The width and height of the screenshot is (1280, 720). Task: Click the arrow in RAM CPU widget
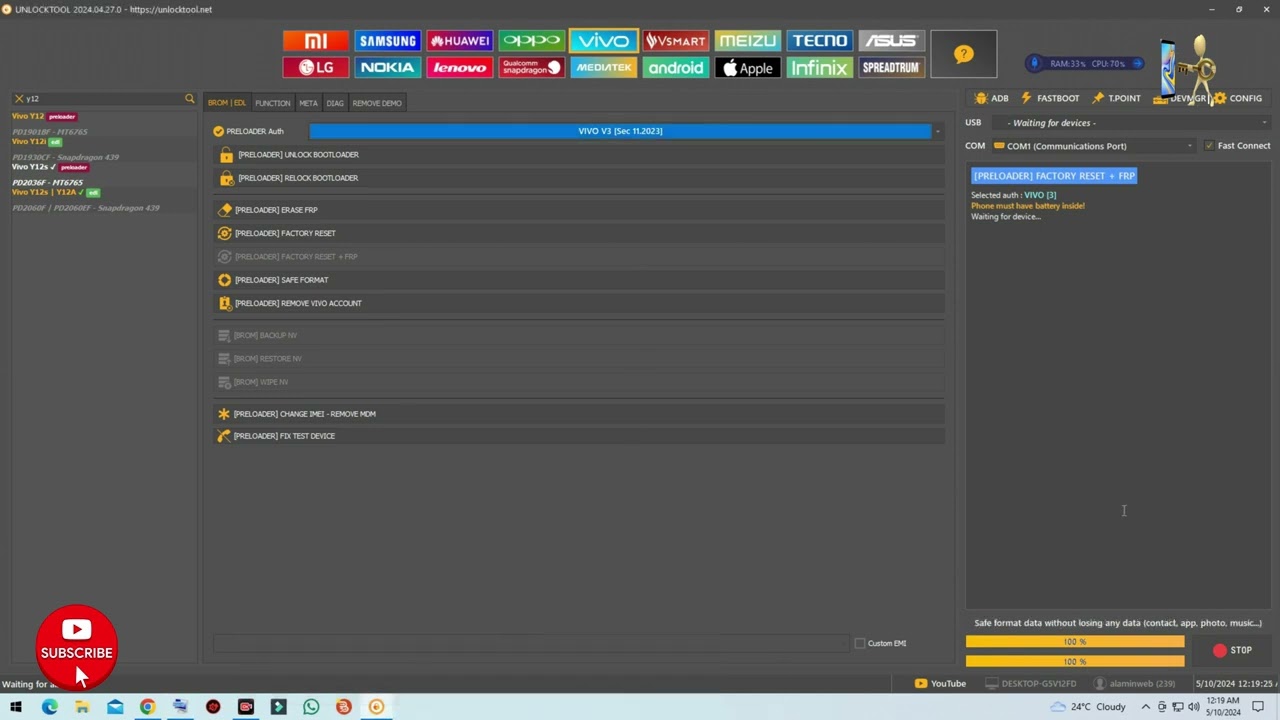tap(1136, 63)
